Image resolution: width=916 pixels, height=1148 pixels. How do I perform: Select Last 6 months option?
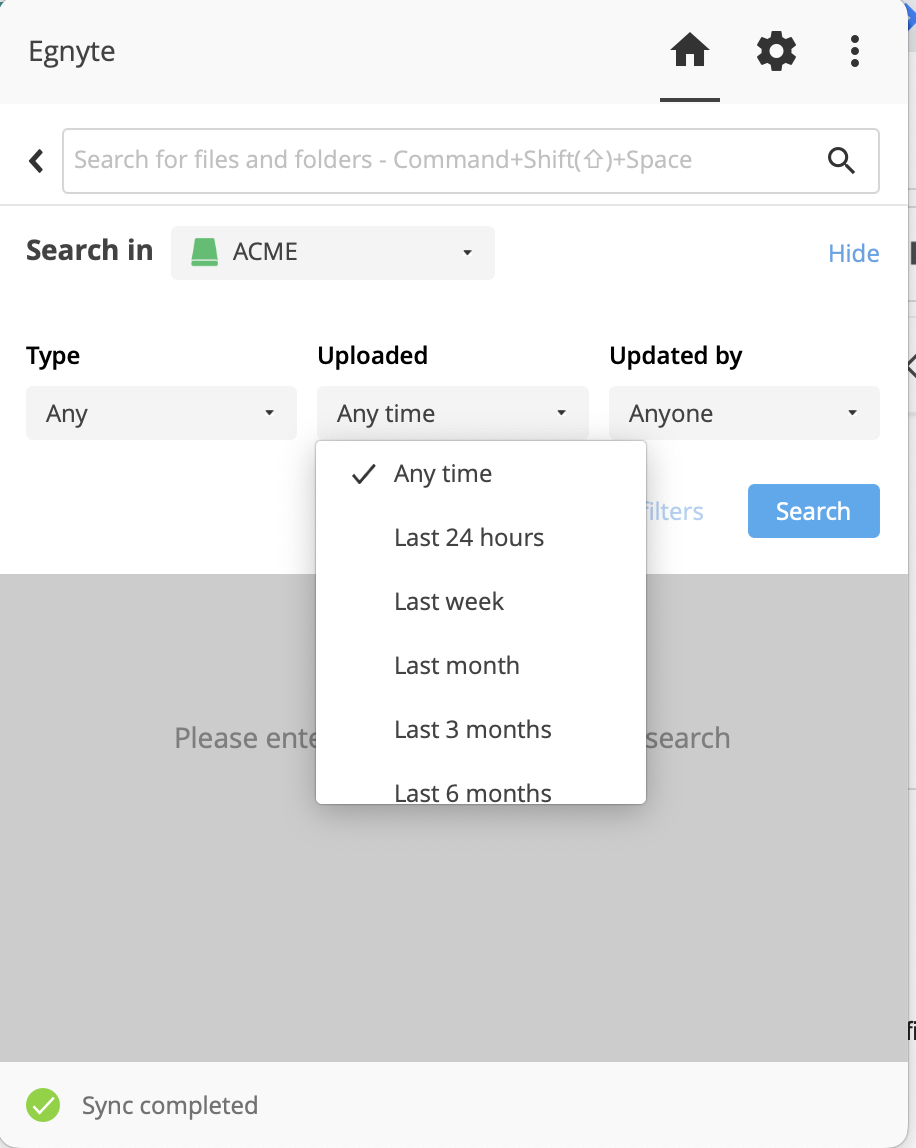[473, 792]
